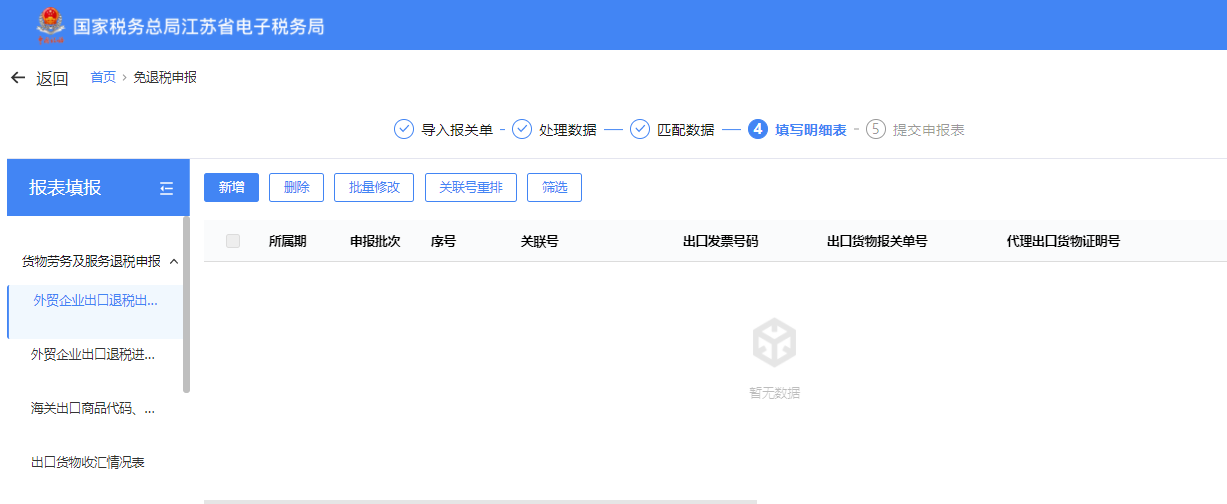Open 外贸企业出口退税进... sidebar item
This screenshot has height=504, width=1227.
93,354
